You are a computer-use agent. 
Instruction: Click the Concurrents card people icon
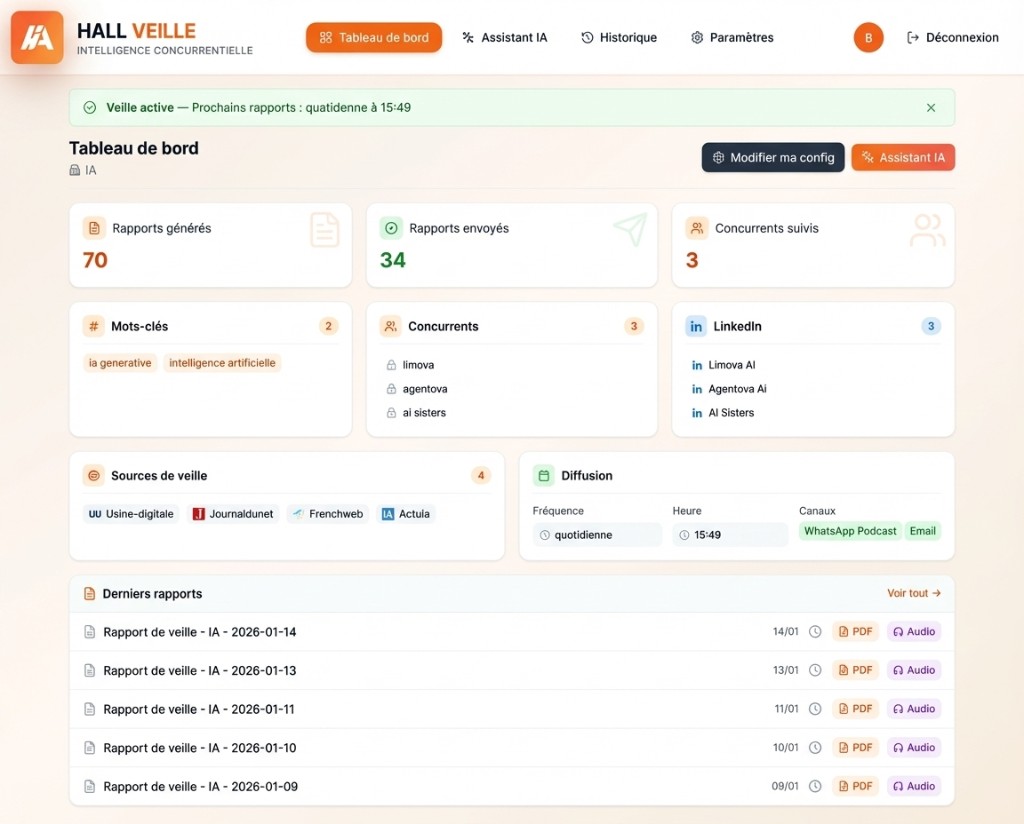coord(391,326)
